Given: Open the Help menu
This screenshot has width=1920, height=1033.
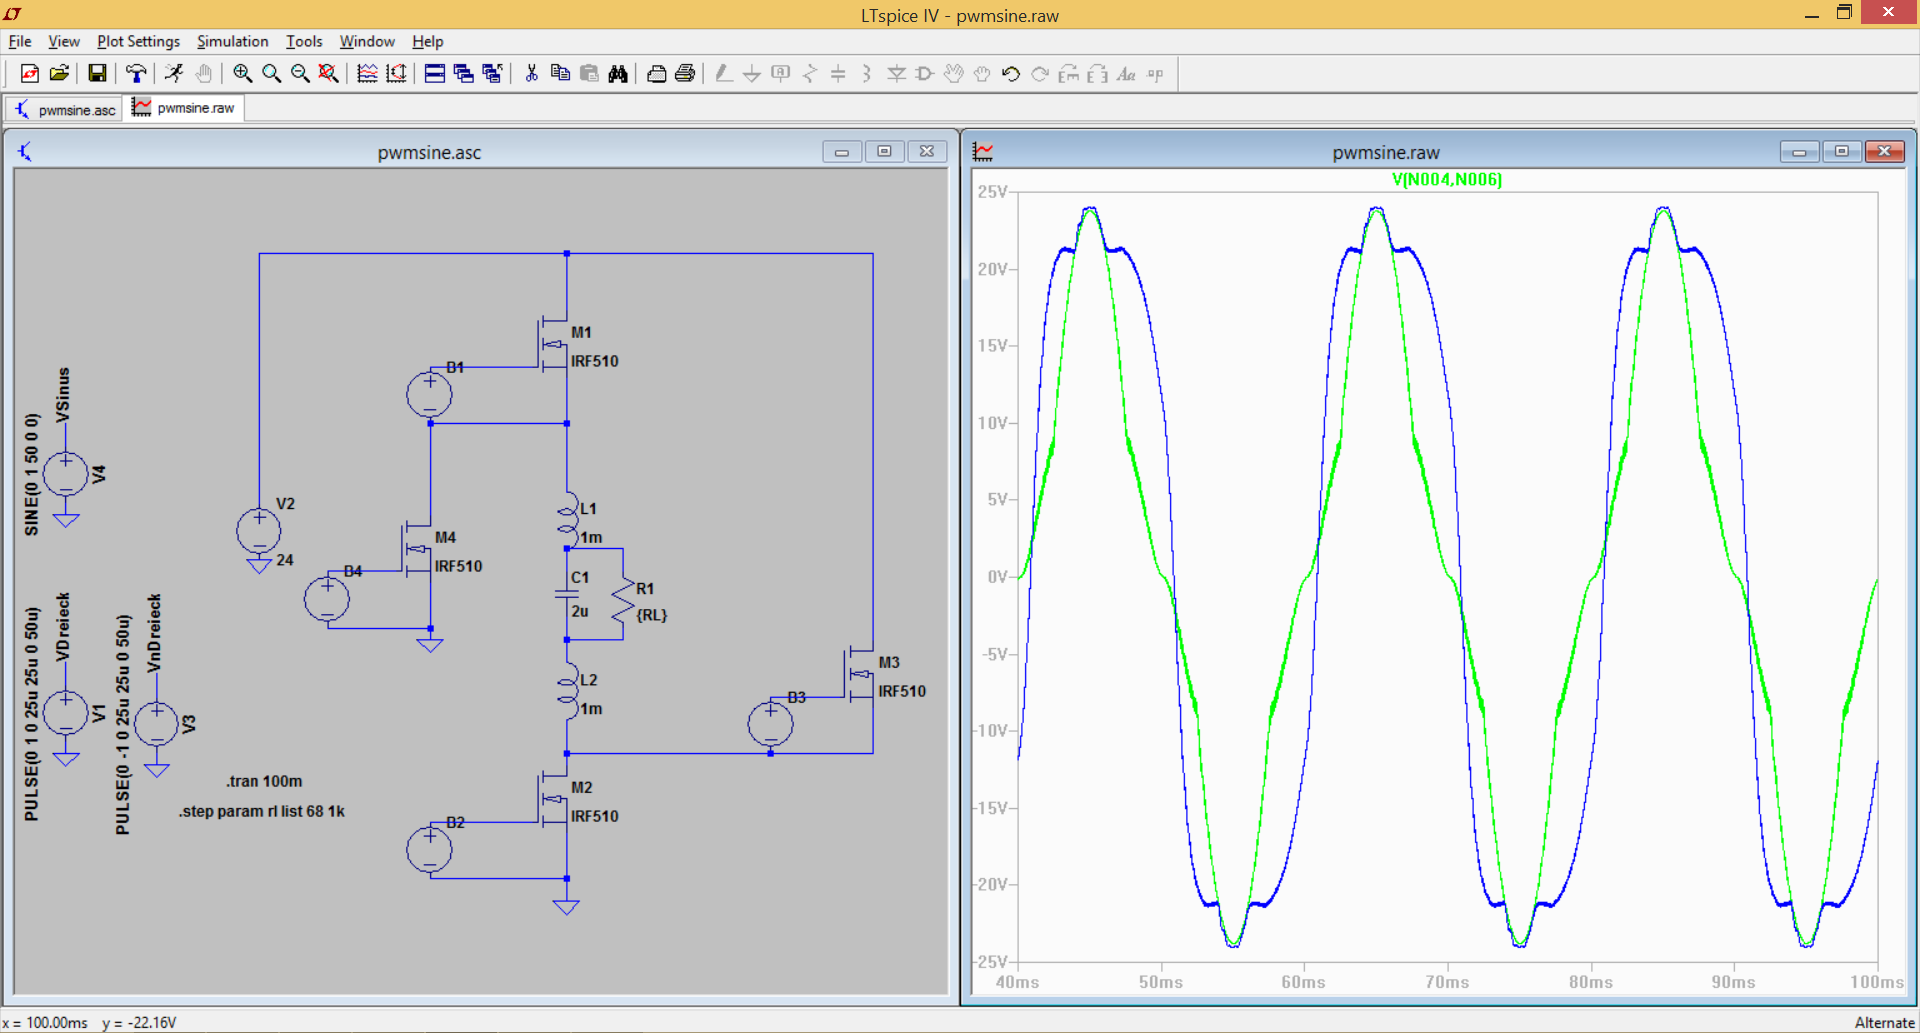Looking at the screenshot, I should [427, 41].
